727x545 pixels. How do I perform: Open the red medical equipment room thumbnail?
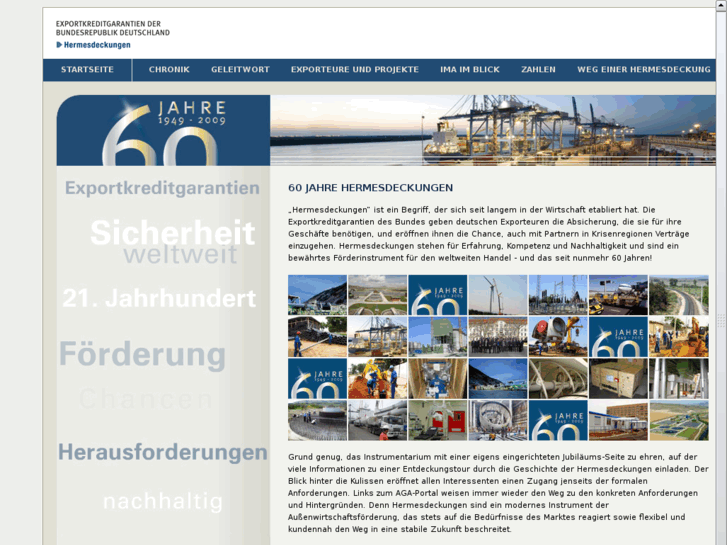coord(438,420)
